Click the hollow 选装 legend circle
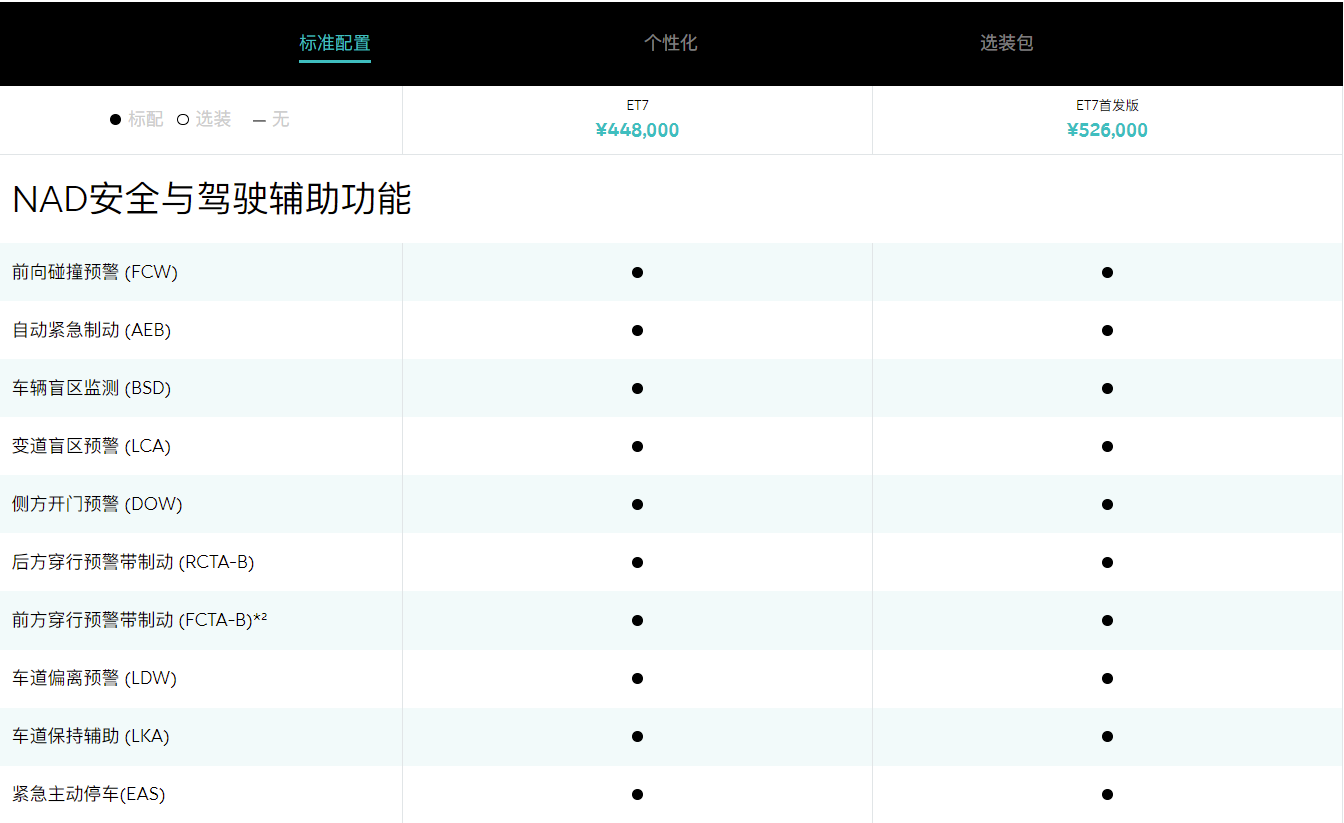1344x823 pixels. [183, 120]
